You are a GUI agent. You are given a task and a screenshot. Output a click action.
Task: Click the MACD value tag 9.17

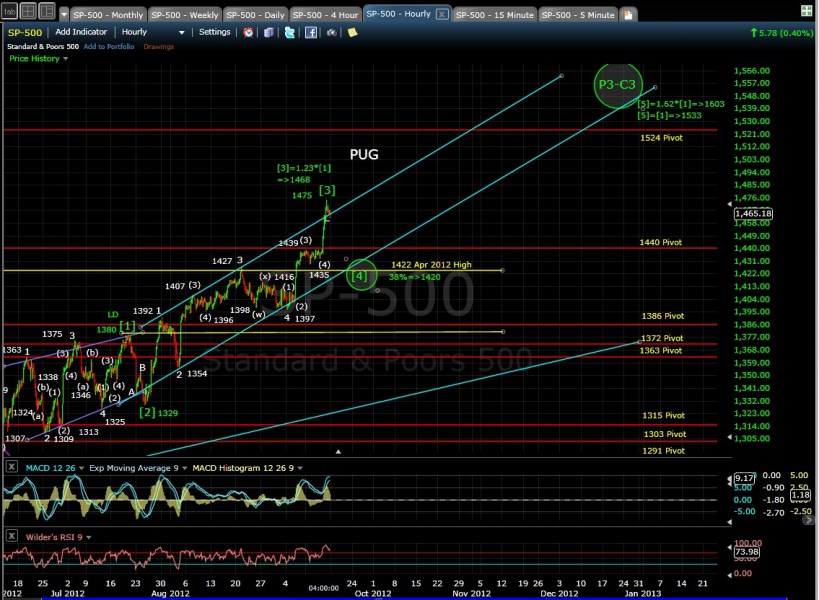tap(744, 478)
